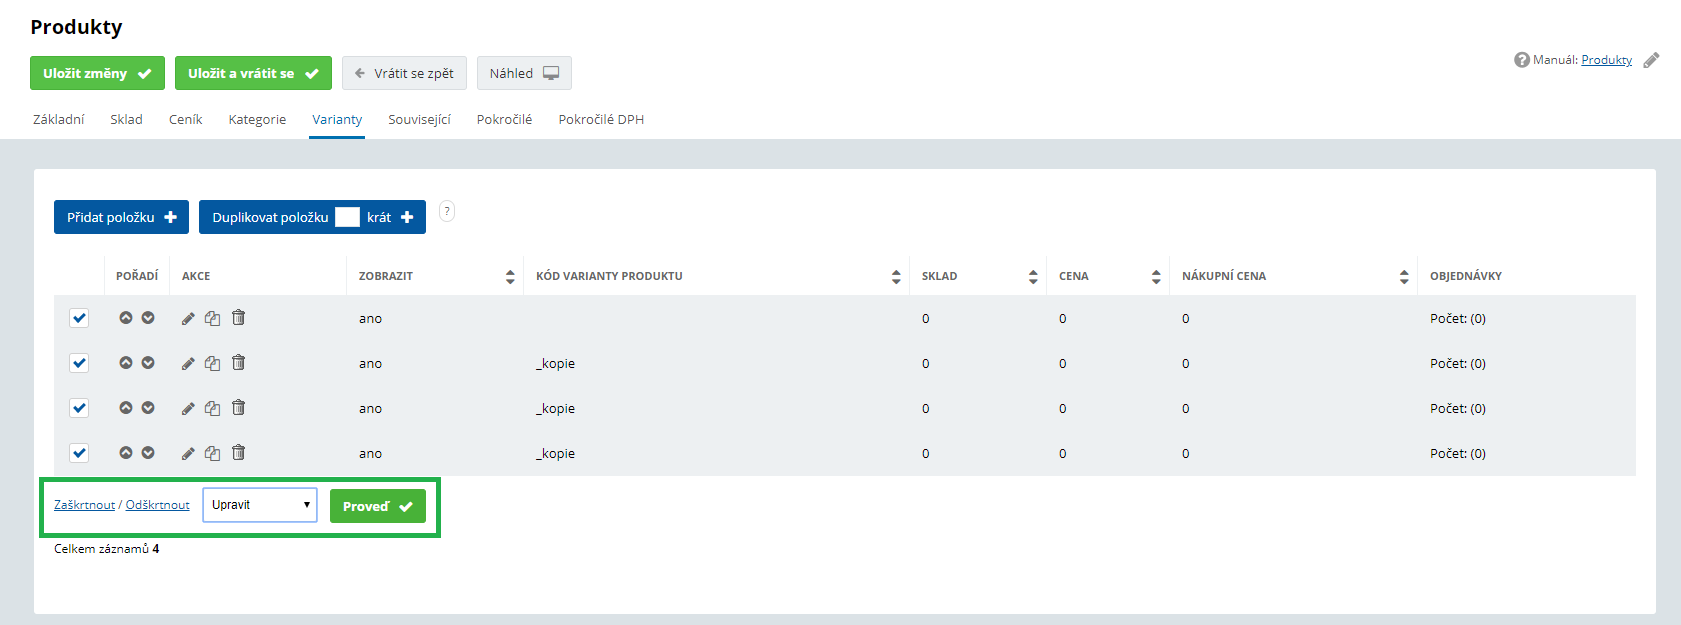This screenshot has height=625, width=1681.
Task: Click the green Proveď button
Action: tap(378, 506)
